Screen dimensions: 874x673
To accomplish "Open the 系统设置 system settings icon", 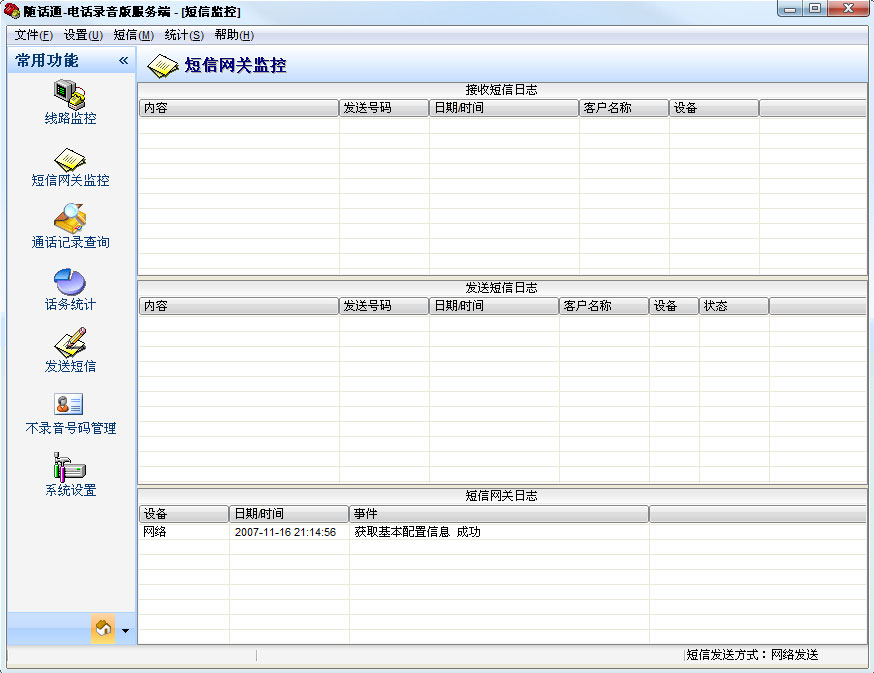I will 70,467.
